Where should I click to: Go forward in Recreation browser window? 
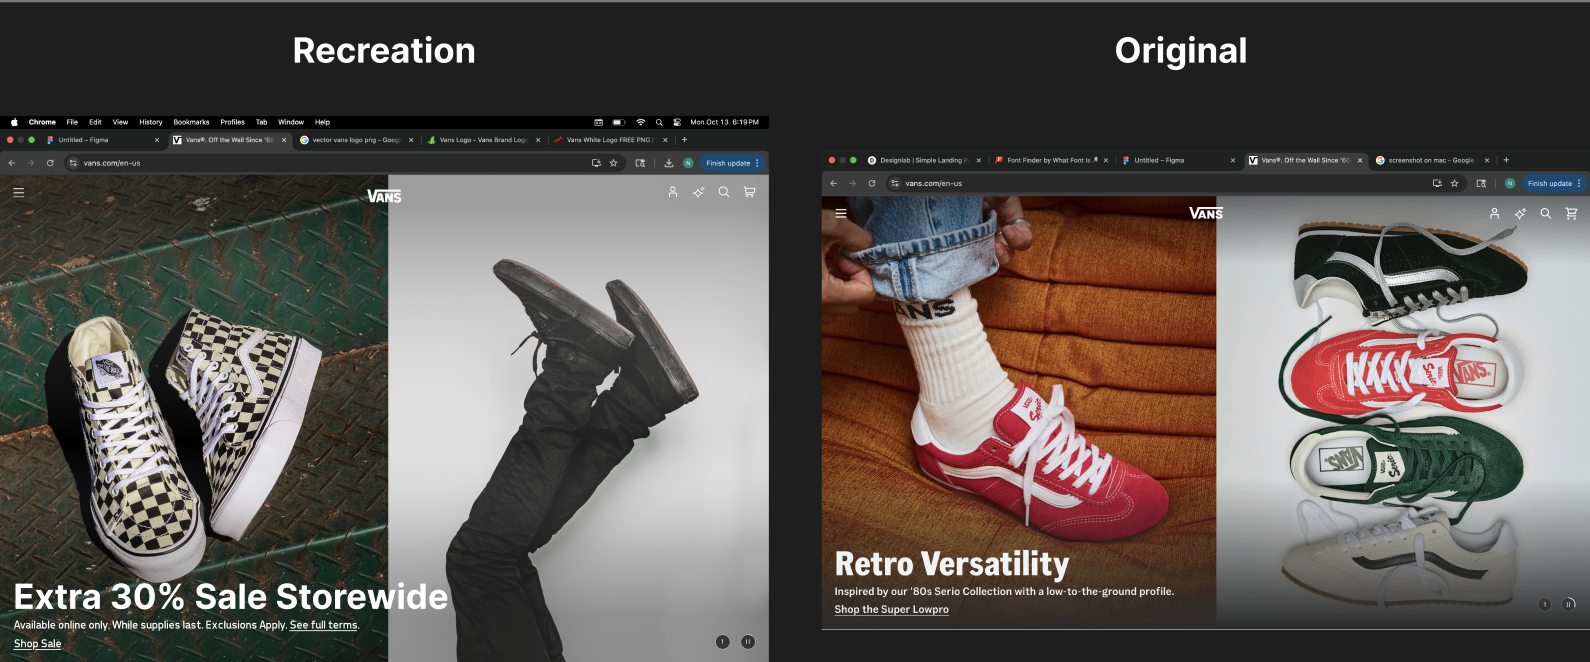[31, 163]
